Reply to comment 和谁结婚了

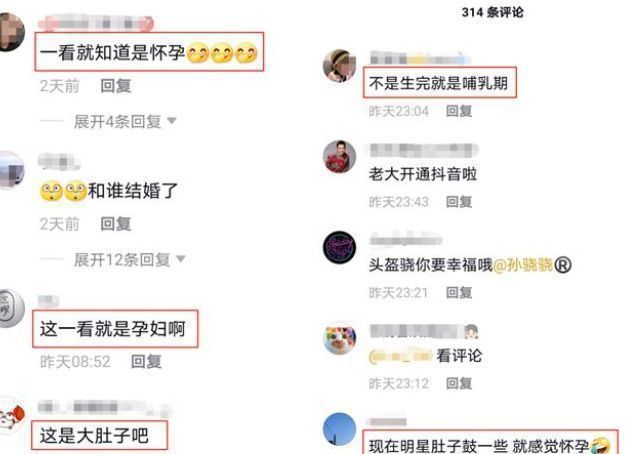pyautogui.click(x=116, y=224)
